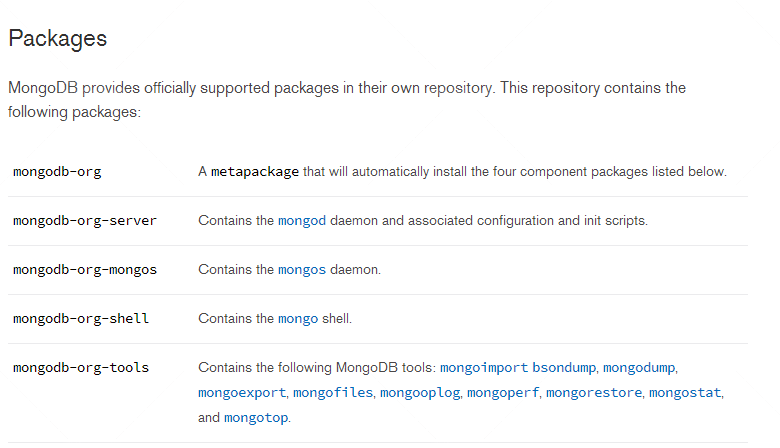Open the mongoimport tool link
The image size is (780, 448).
(484, 368)
